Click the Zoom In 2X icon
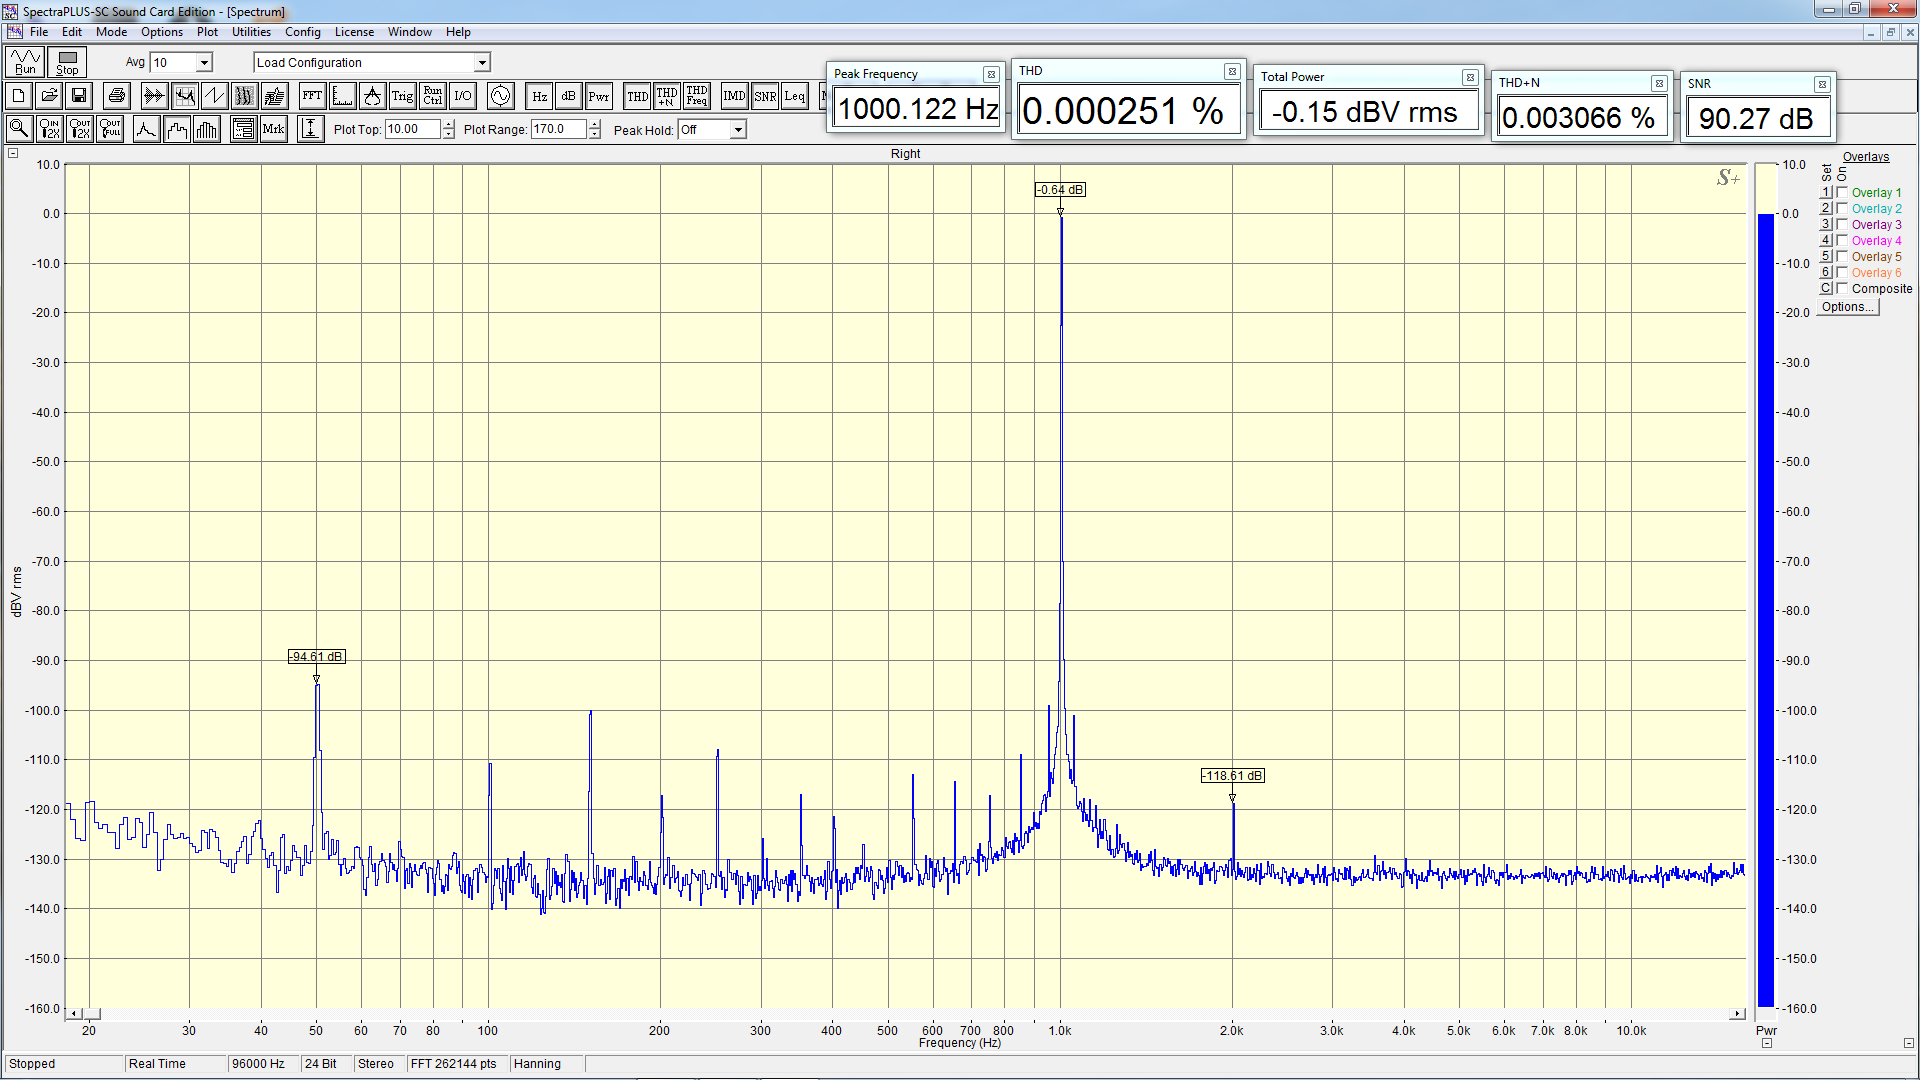The height and width of the screenshot is (1080, 1920). pyautogui.click(x=49, y=129)
